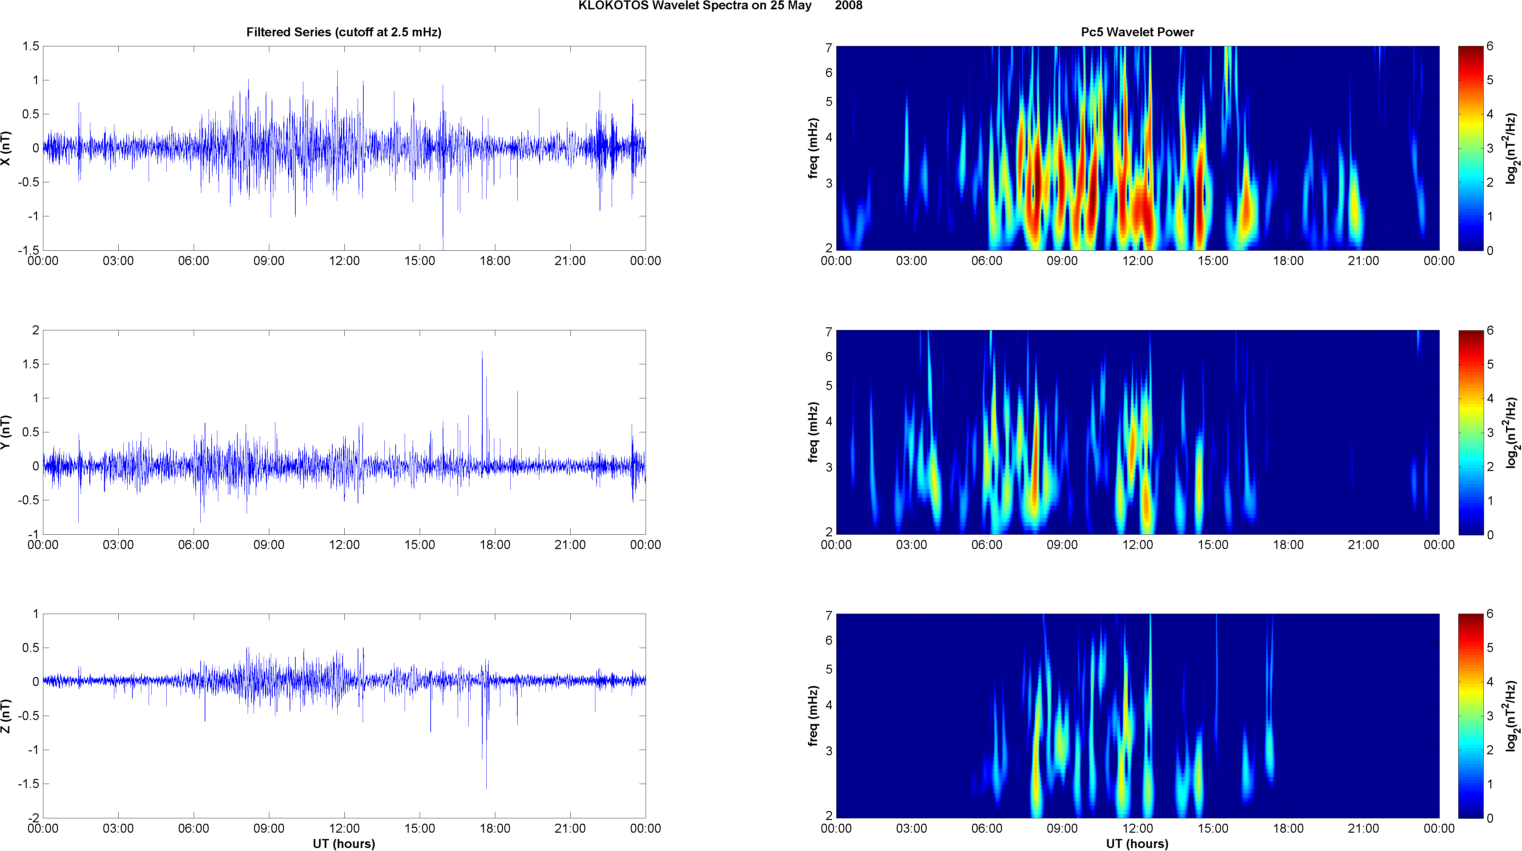Pick the middle spectrogram's color scale bar
This screenshot has width=1522, height=851.
pos(1470,432)
